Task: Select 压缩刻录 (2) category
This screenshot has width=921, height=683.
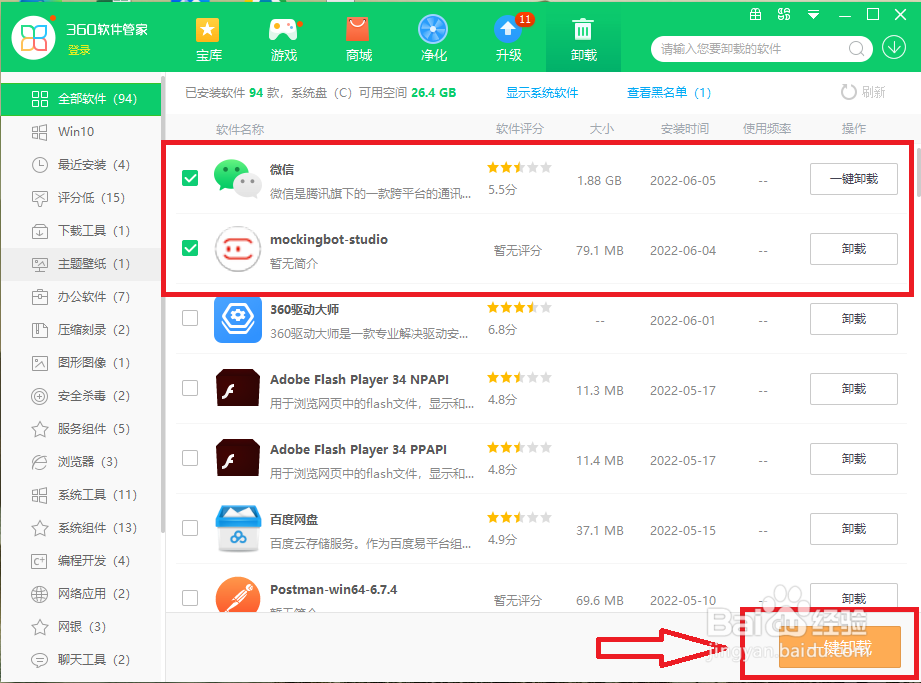Action: (81, 329)
